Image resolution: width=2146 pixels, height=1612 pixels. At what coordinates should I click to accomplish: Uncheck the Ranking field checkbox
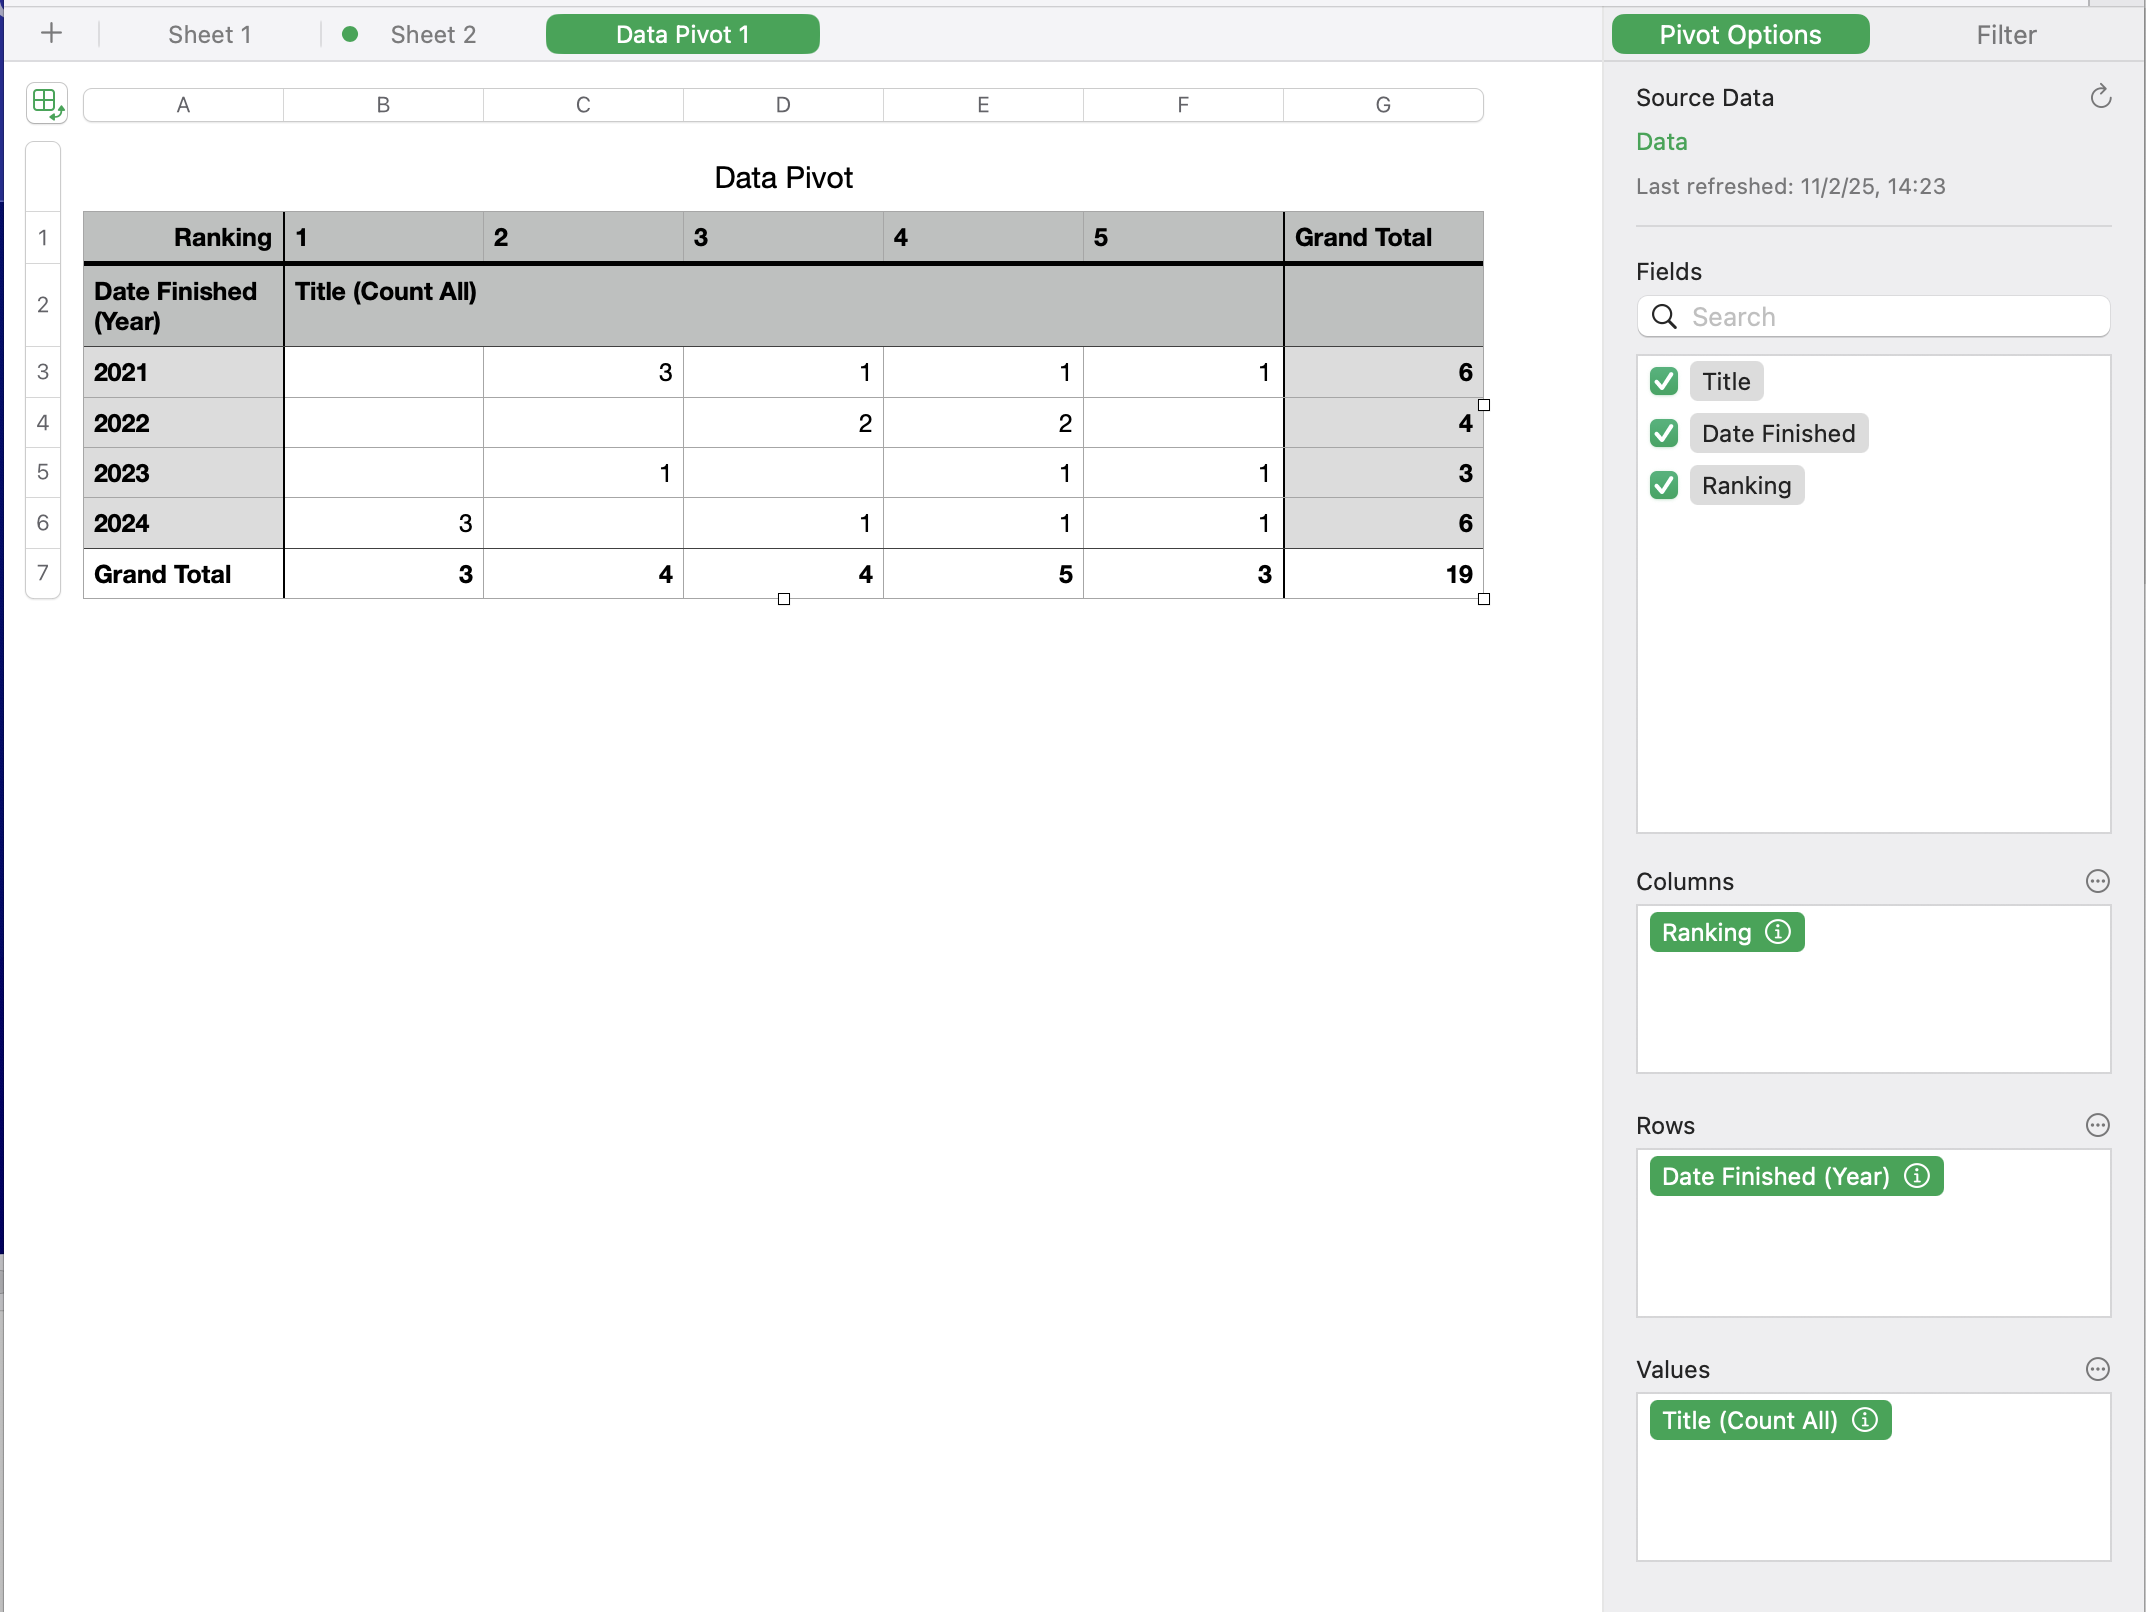1664,485
